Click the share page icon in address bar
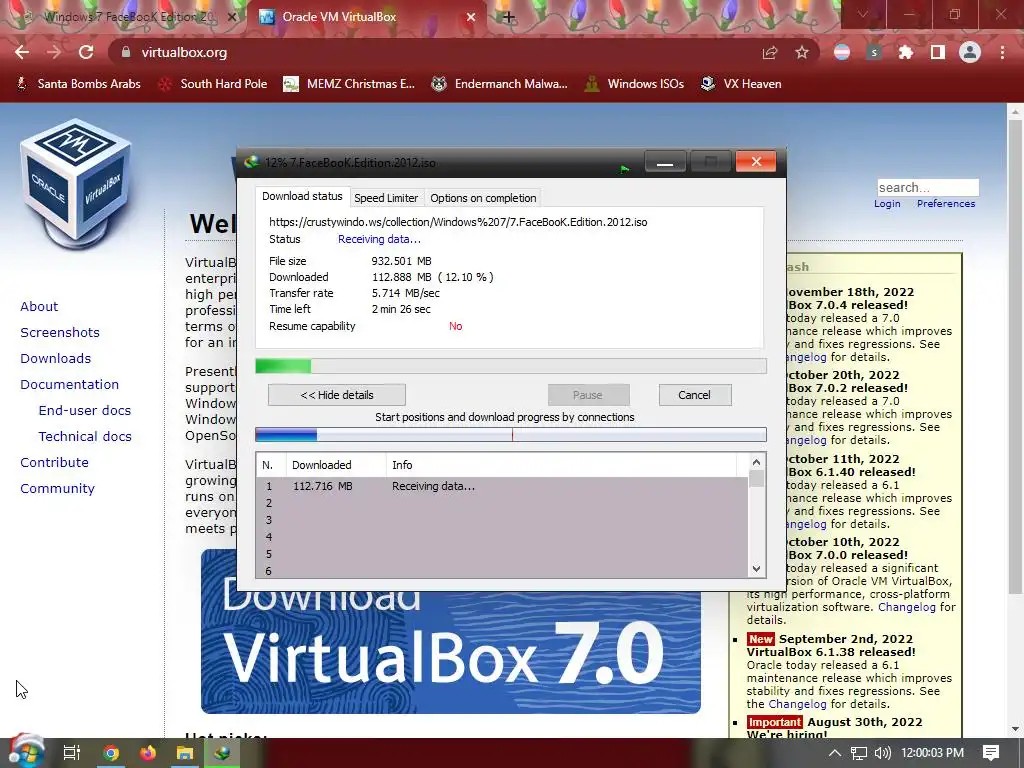Viewport: 1024px width, 768px height. (x=770, y=52)
